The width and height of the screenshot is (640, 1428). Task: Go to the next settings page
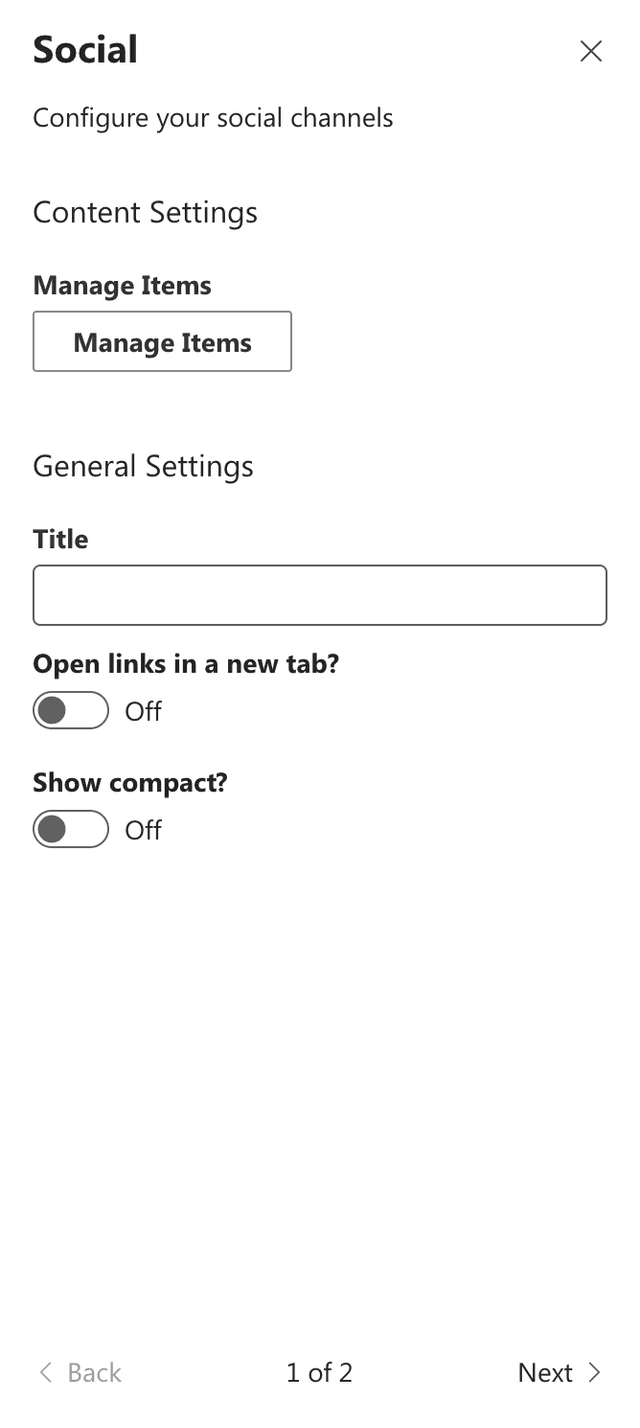tap(546, 1372)
